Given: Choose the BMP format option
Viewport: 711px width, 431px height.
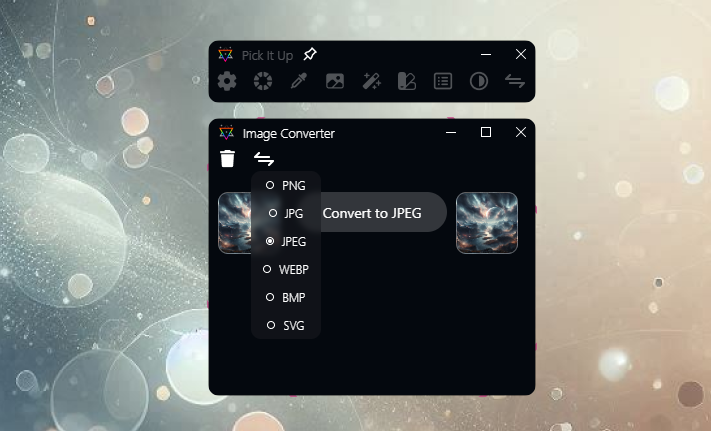Looking at the screenshot, I should pyautogui.click(x=286, y=298).
